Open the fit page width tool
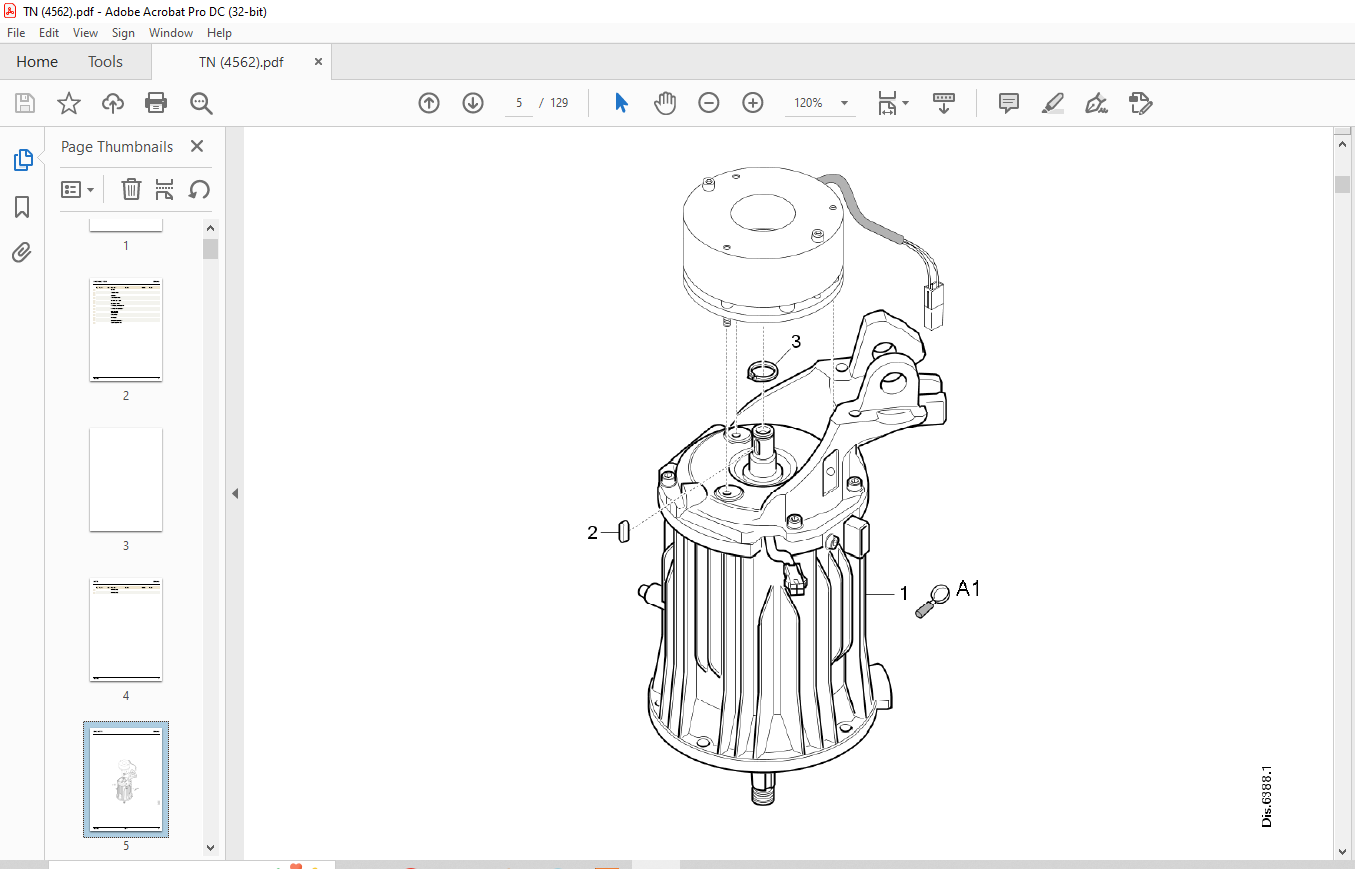 coord(887,103)
